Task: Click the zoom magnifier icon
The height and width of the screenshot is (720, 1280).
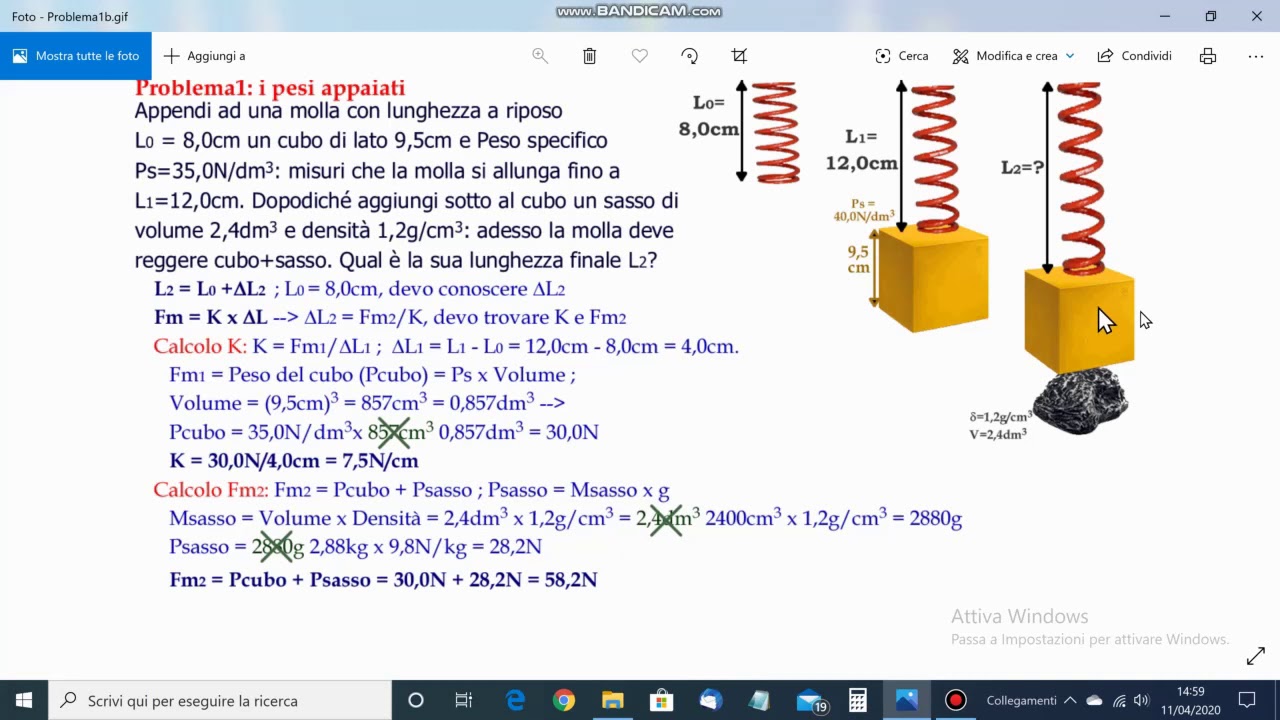Action: (540, 56)
